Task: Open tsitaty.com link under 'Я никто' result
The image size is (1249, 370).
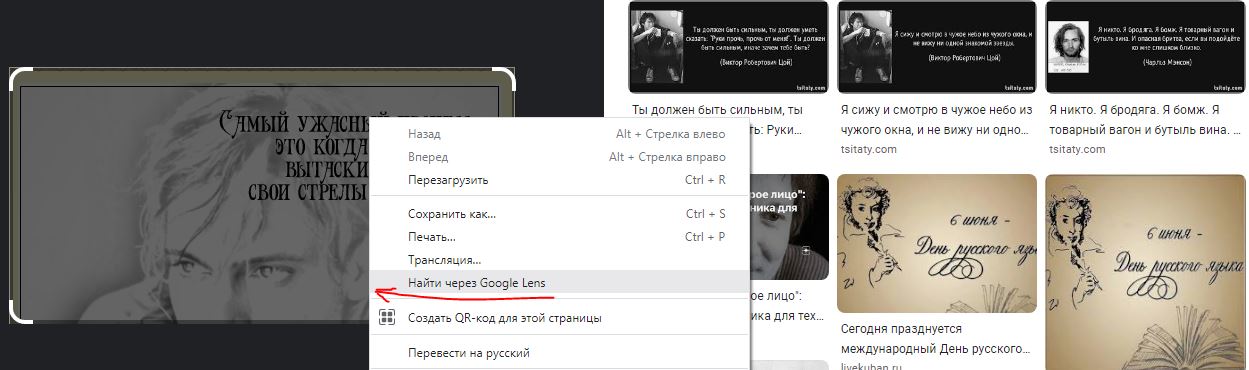Action: point(1077,149)
